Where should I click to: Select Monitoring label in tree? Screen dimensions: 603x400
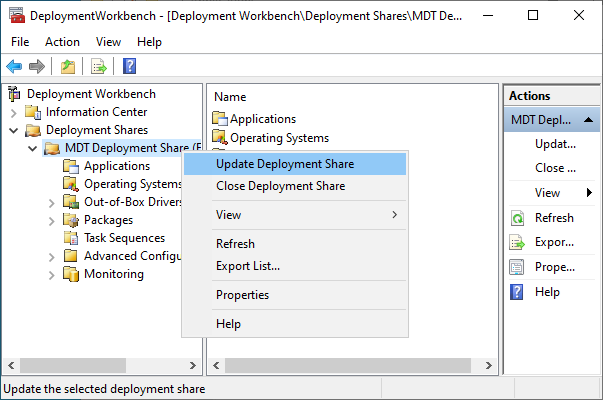tap(114, 274)
